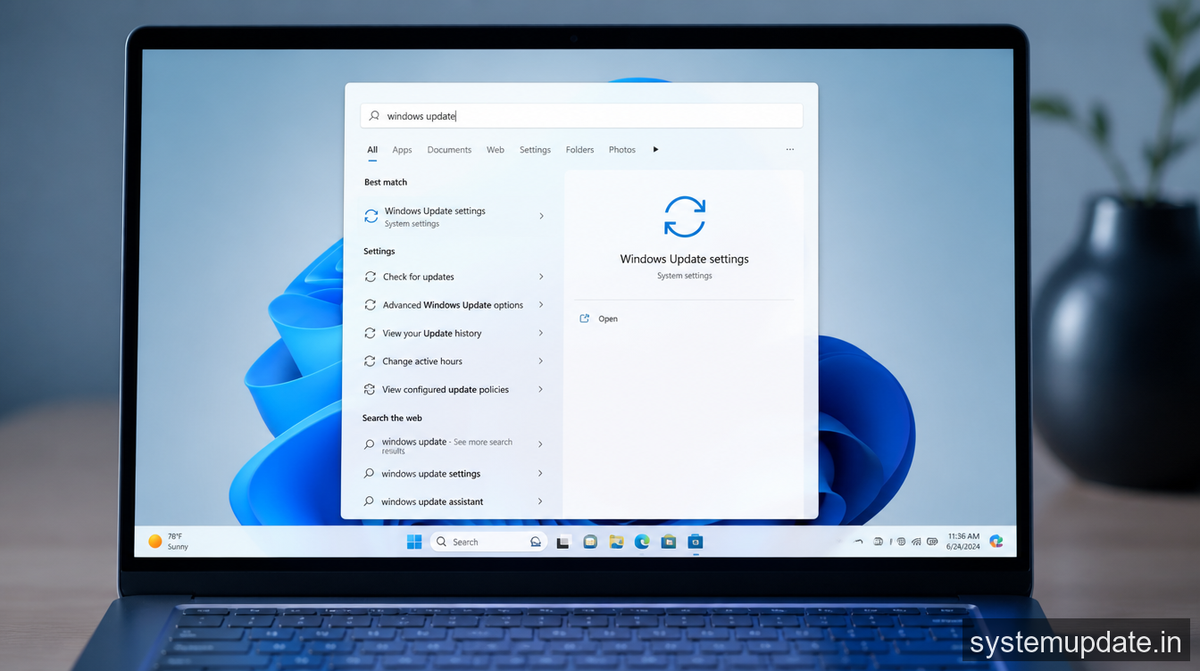Click the taskbar Search box

[x=489, y=542]
